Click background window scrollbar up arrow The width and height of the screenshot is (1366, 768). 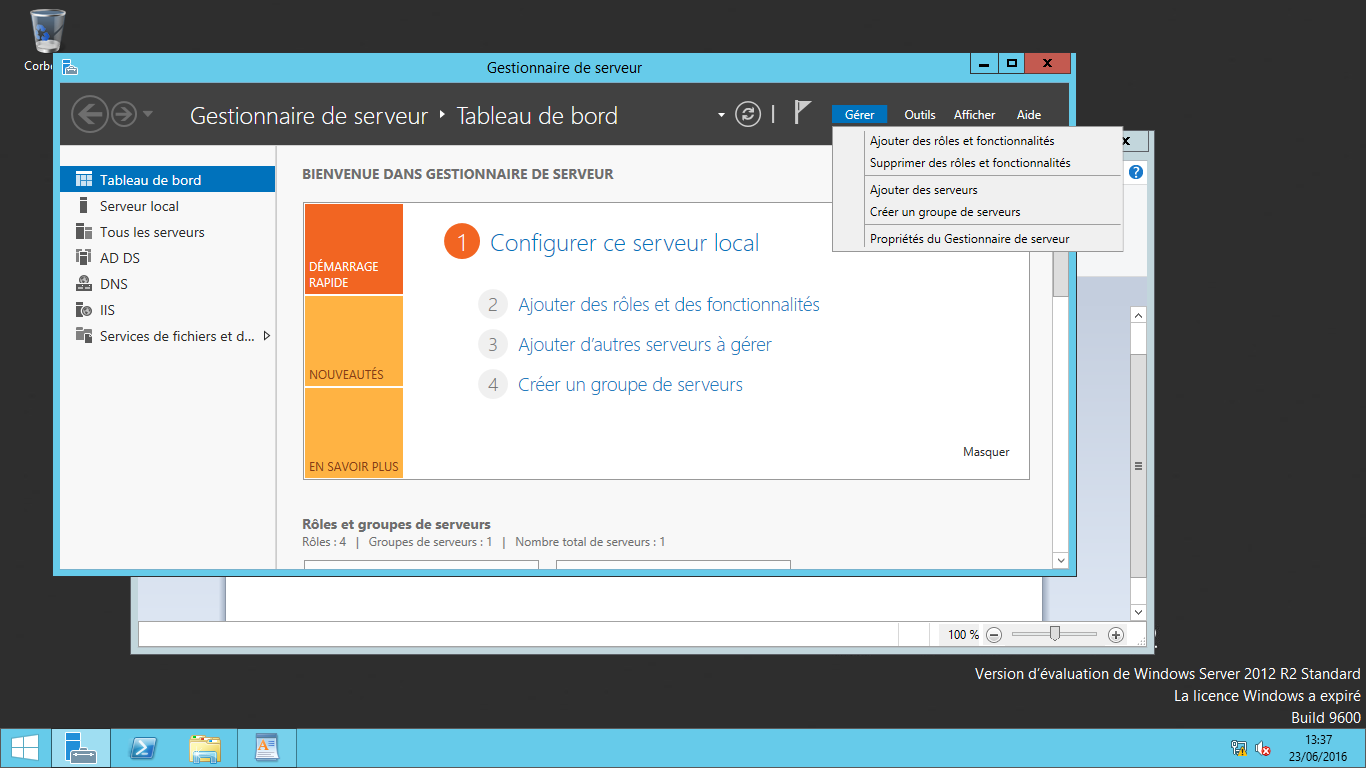tap(1138, 314)
